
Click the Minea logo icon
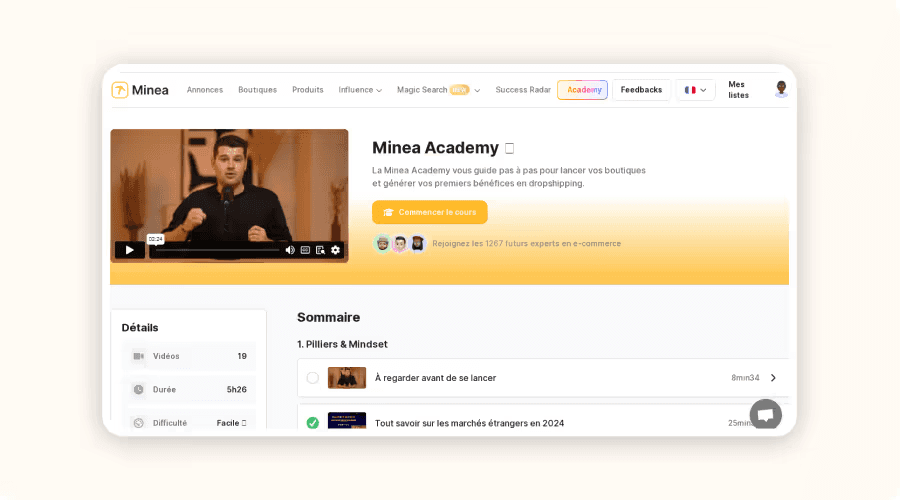point(119,90)
